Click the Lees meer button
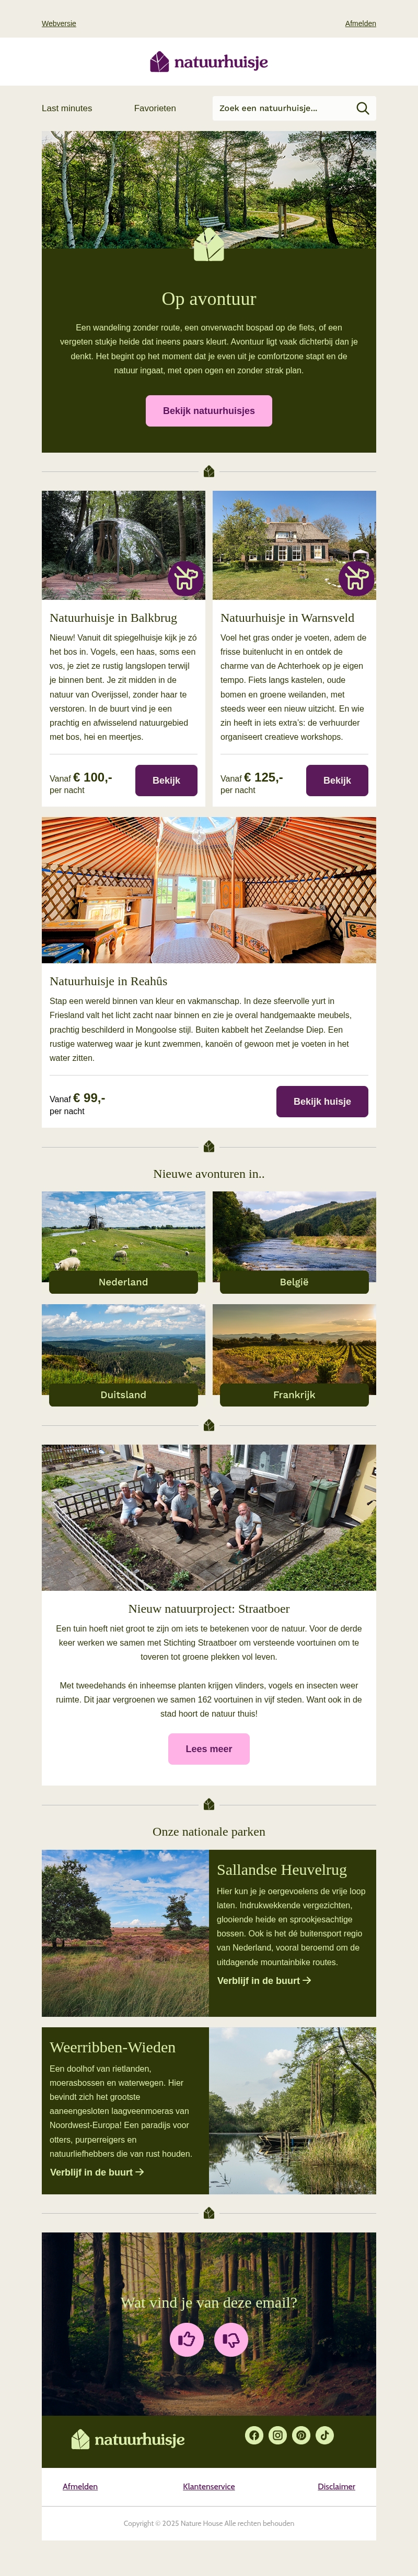The width and height of the screenshot is (418, 2576). point(209,1749)
